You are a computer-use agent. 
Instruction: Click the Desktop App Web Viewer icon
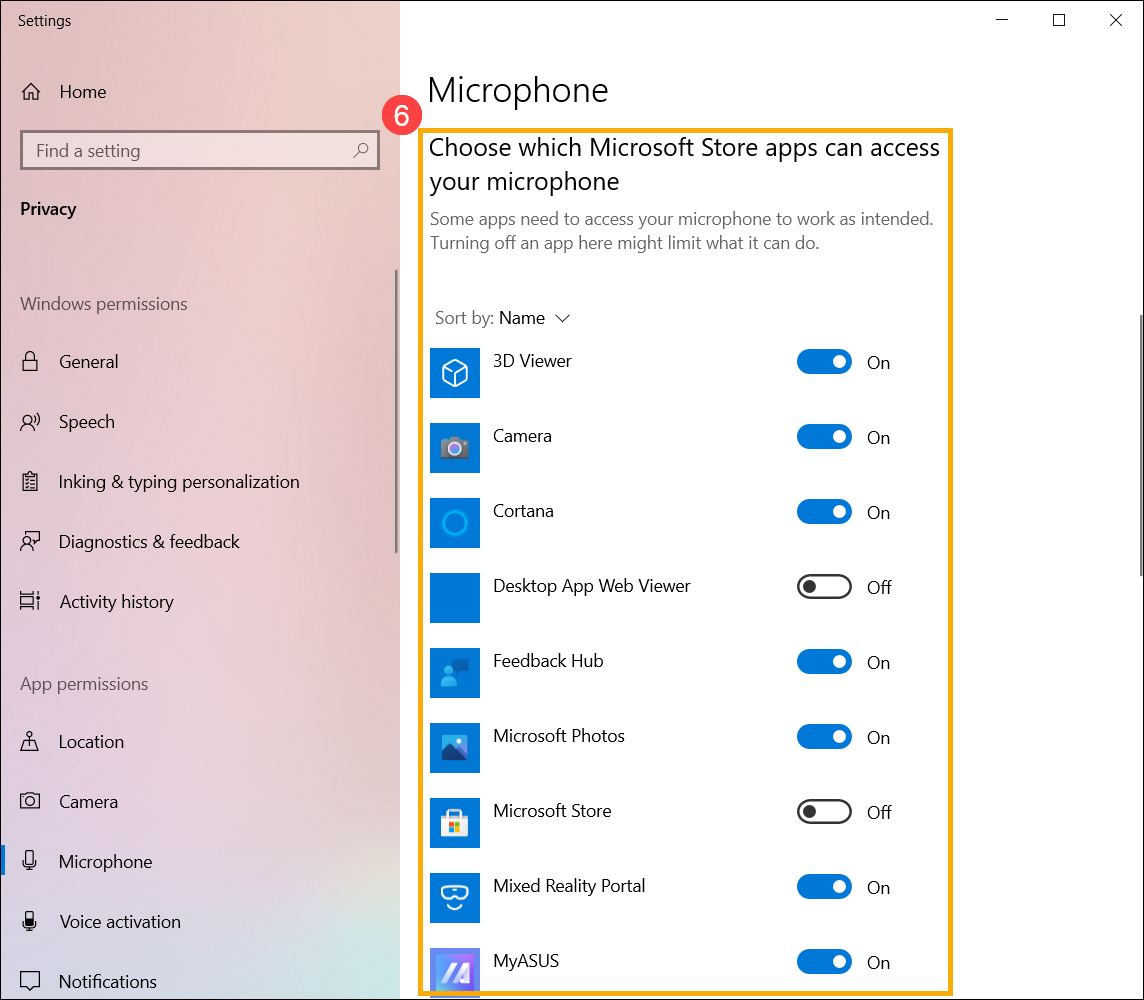455,598
